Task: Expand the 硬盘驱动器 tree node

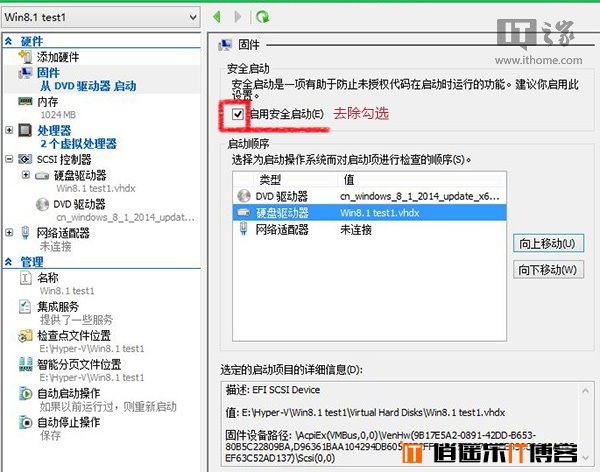Action: (x=26, y=175)
